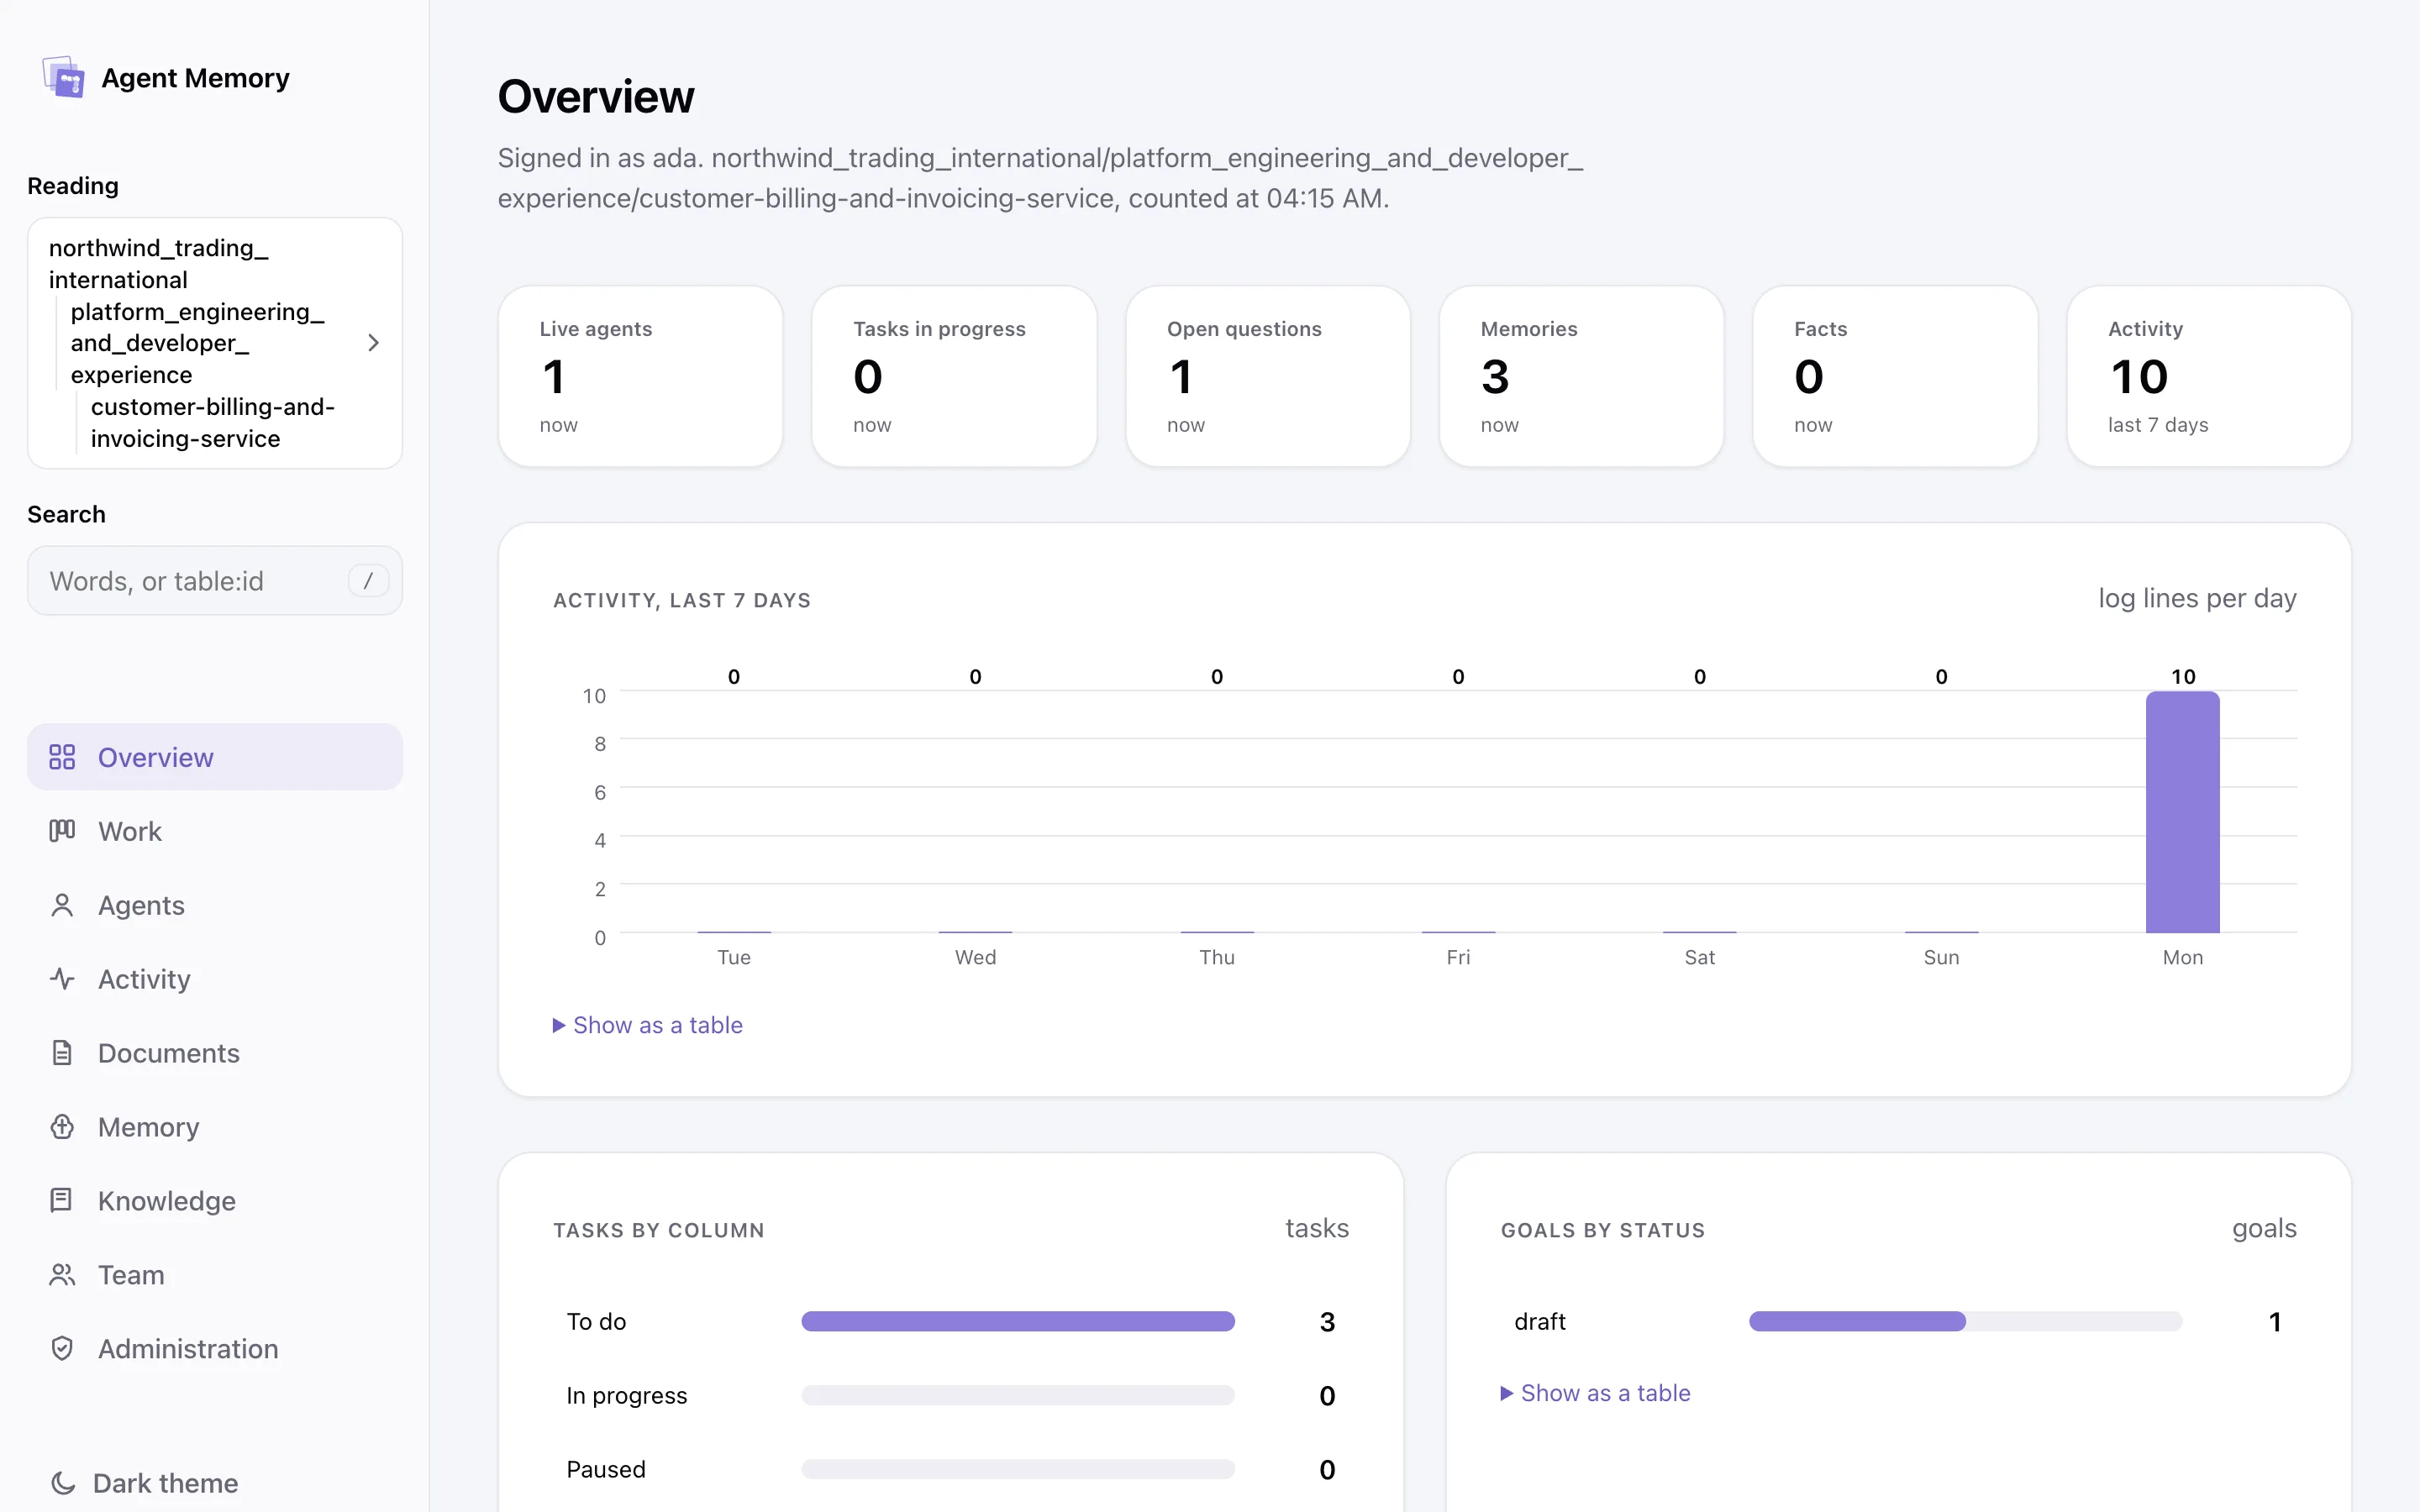This screenshot has height=1512, width=2420.
Task: Select customer-billing-and-invoicing-service in Reading tree
Action: pyautogui.click(x=212, y=423)
